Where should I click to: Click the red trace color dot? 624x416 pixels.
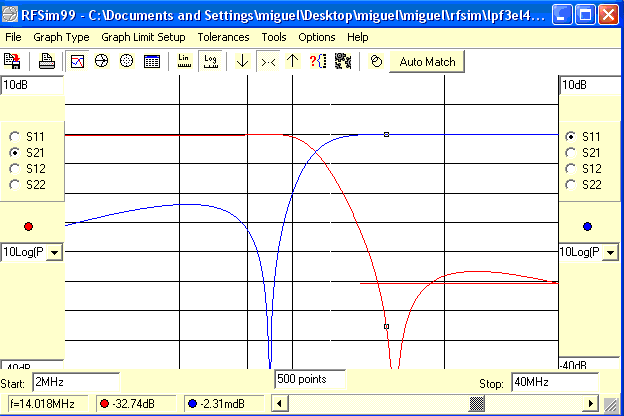coord(28,227)
